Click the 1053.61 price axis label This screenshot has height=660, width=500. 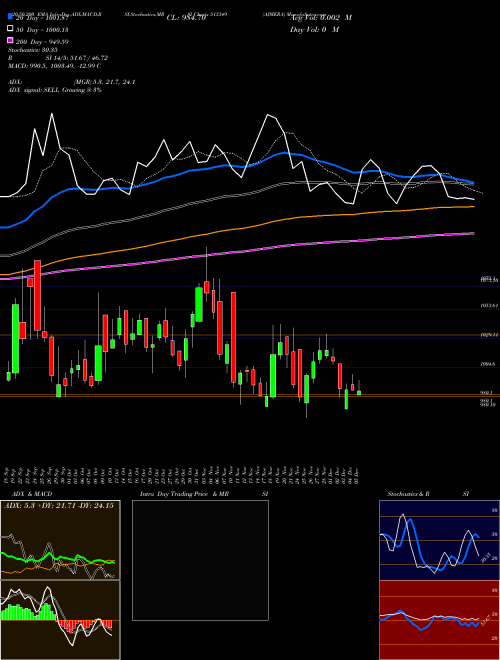[x=489, y=305]
